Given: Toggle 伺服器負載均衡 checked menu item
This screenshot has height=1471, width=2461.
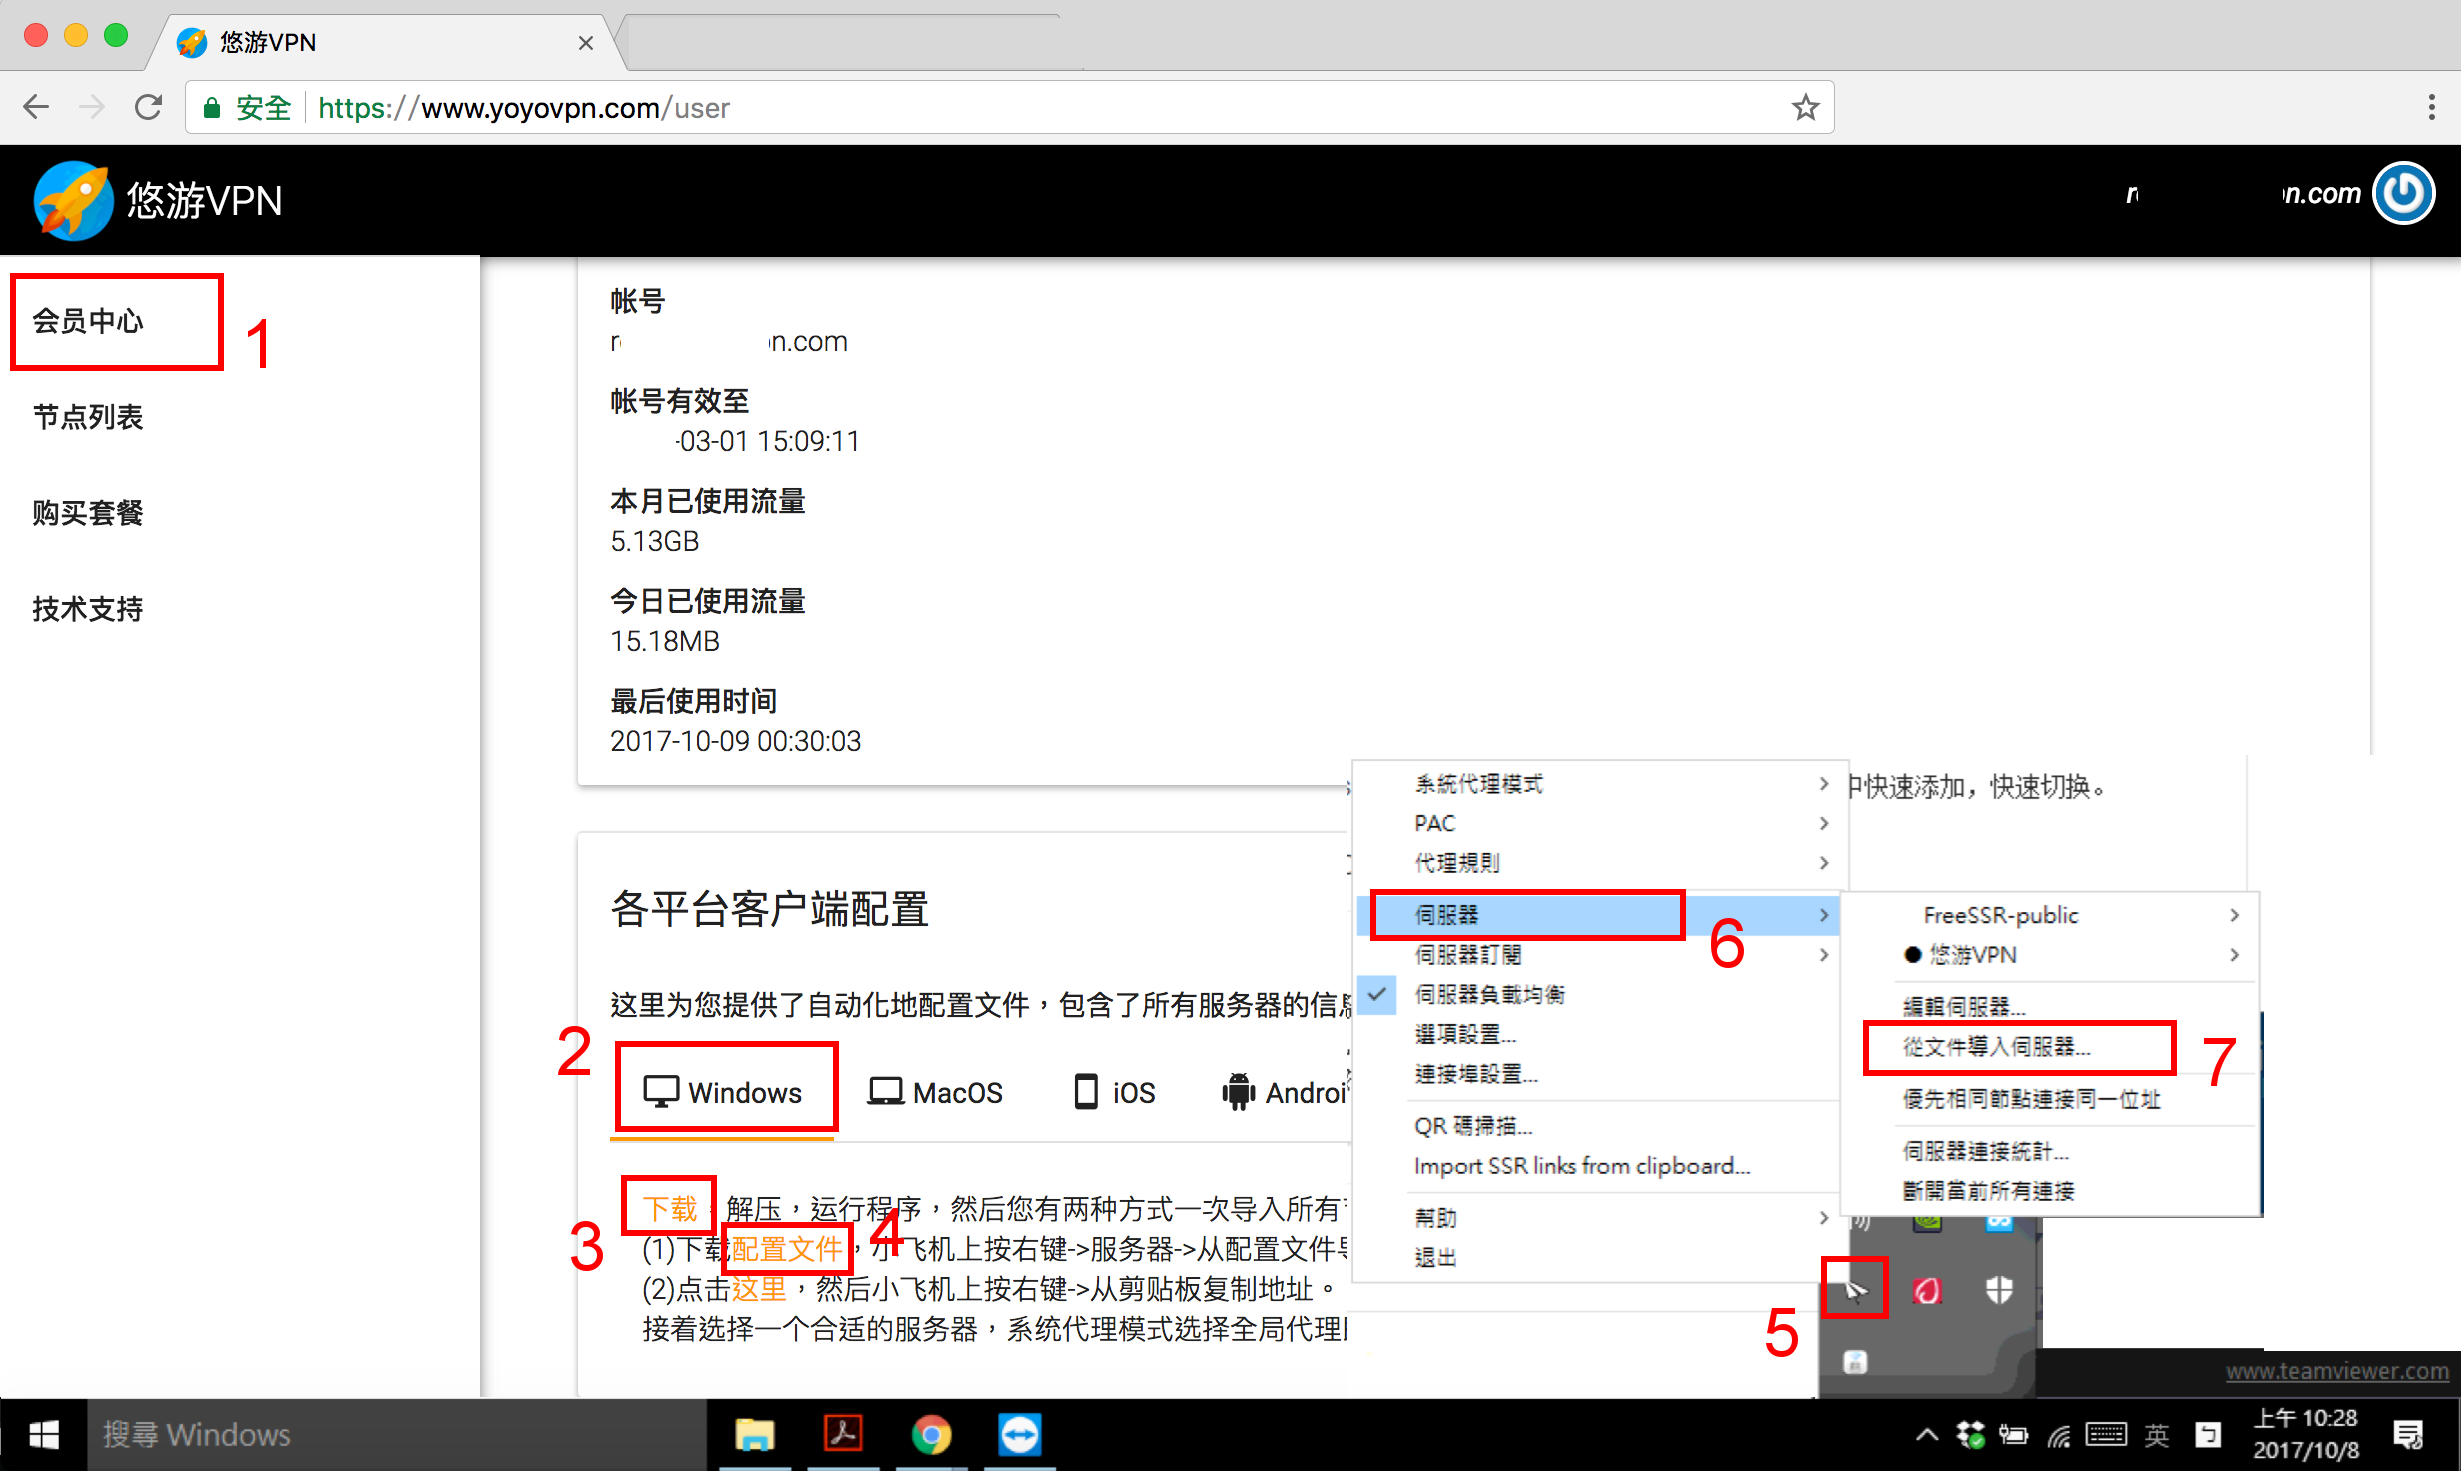Looking at the screenshot, I should pos(1489,994).
